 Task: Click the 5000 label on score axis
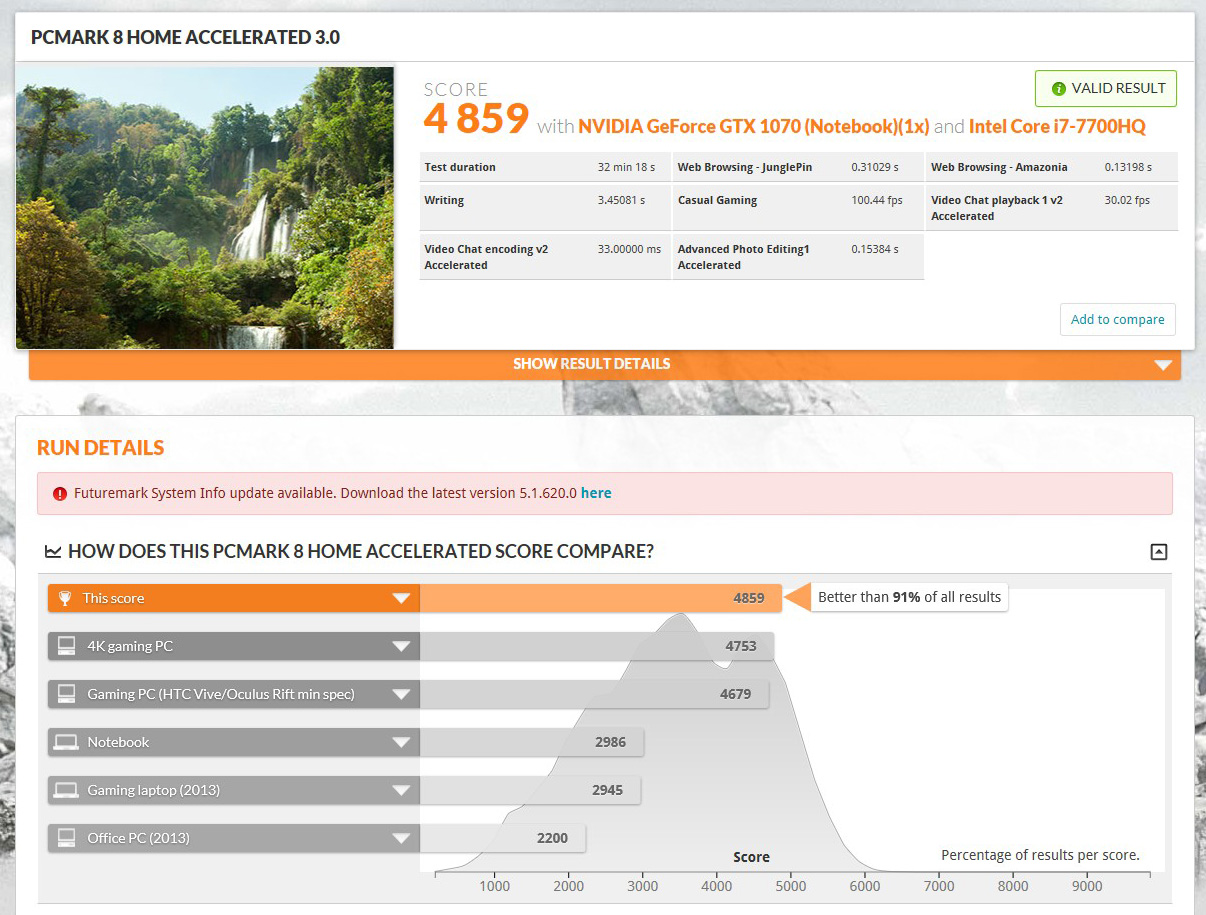click(790, 886)
